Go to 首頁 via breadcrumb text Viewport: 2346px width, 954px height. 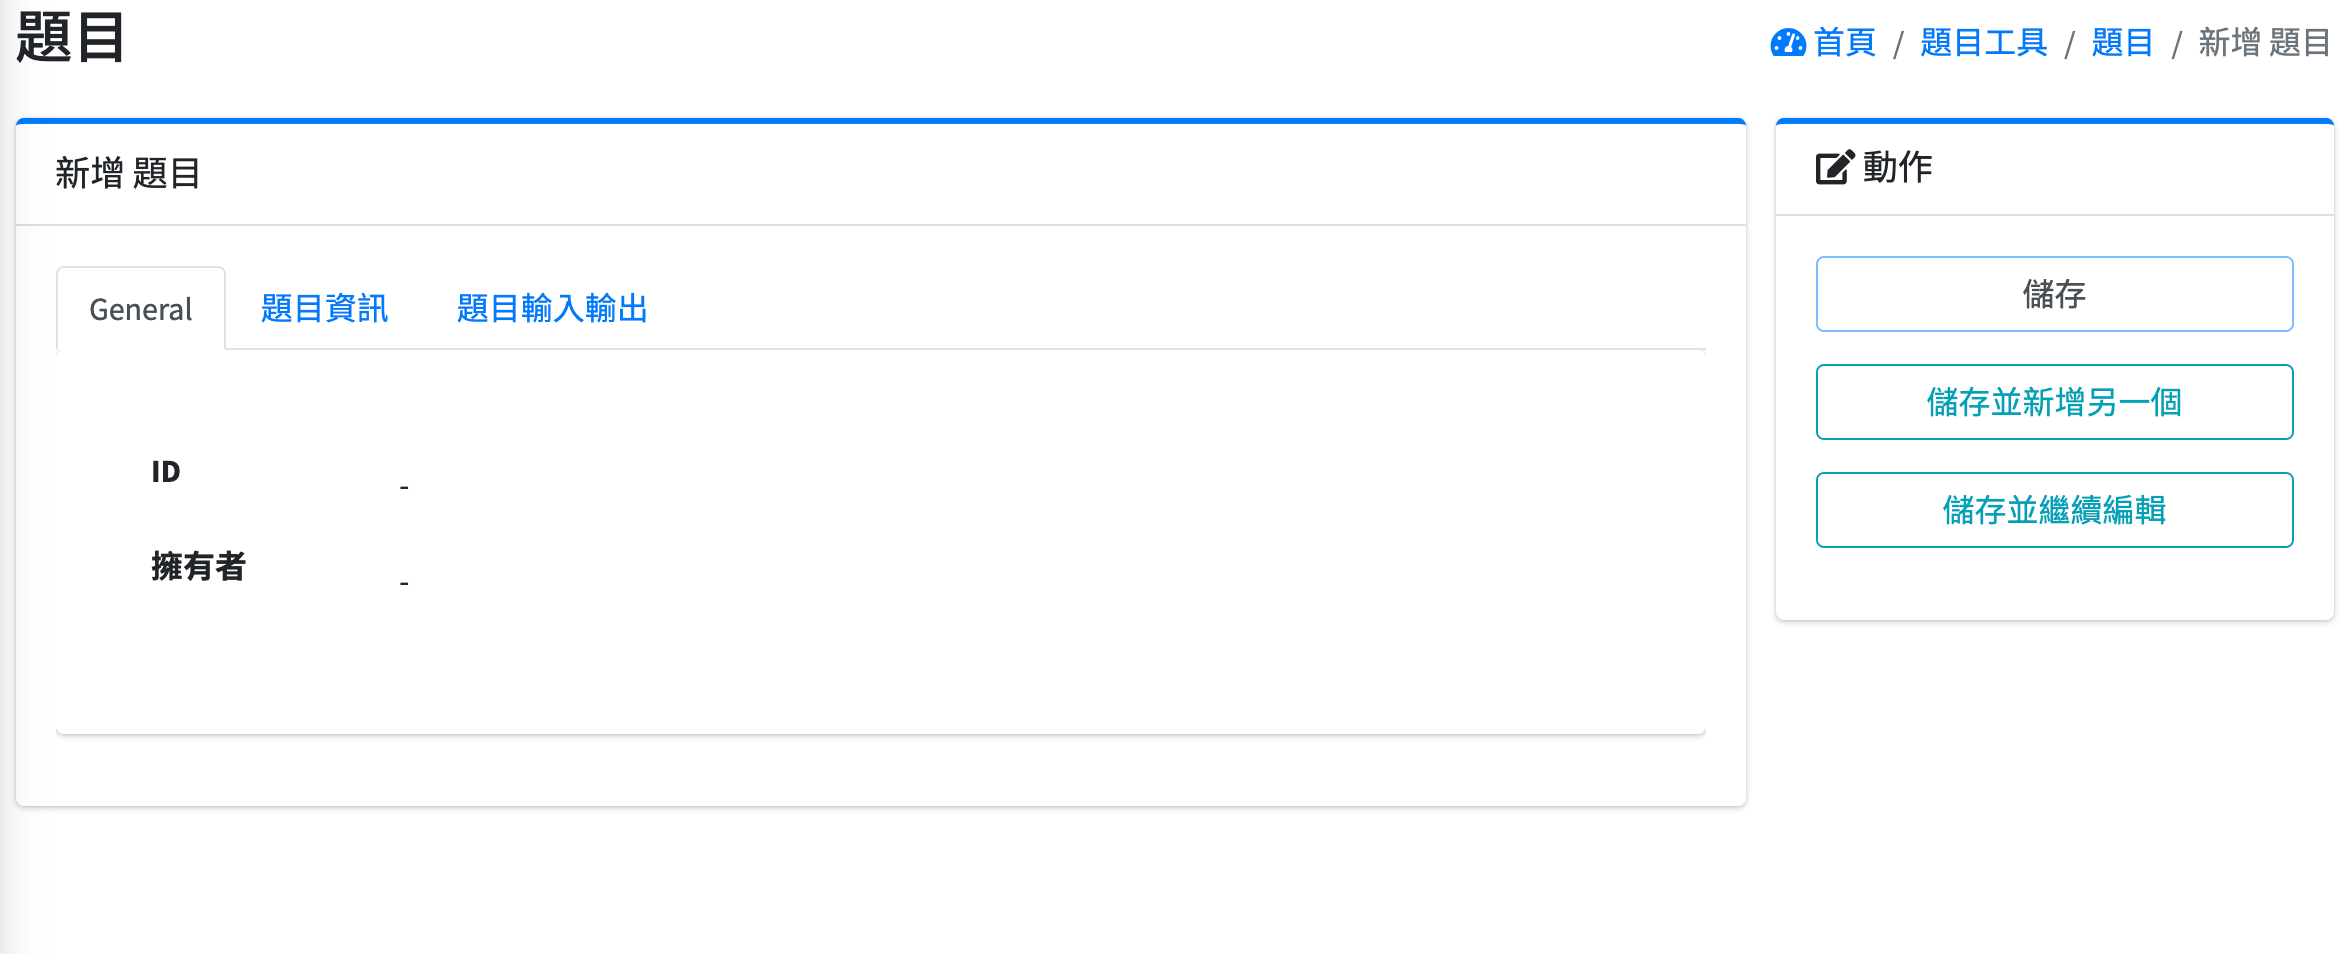[1845, 43]
